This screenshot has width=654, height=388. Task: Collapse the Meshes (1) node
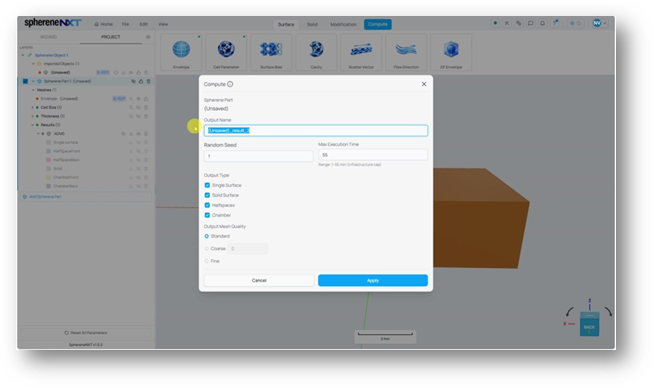pos(33,90)
